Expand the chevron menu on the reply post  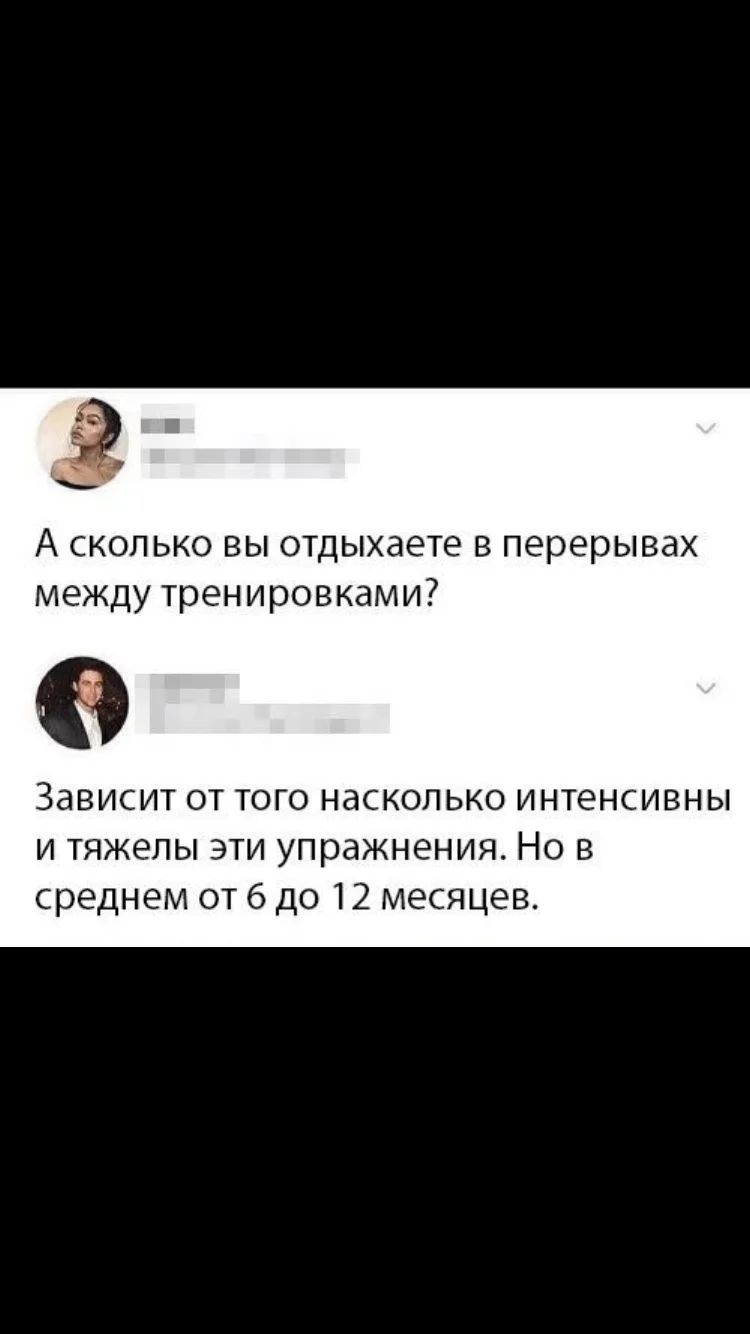tap(705, 688)
